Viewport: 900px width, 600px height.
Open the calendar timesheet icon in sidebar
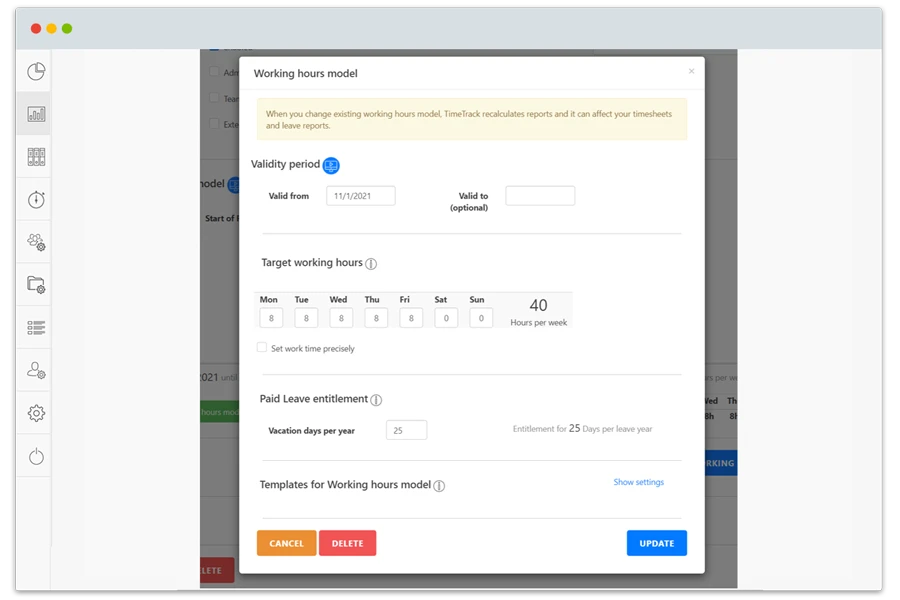34,156
